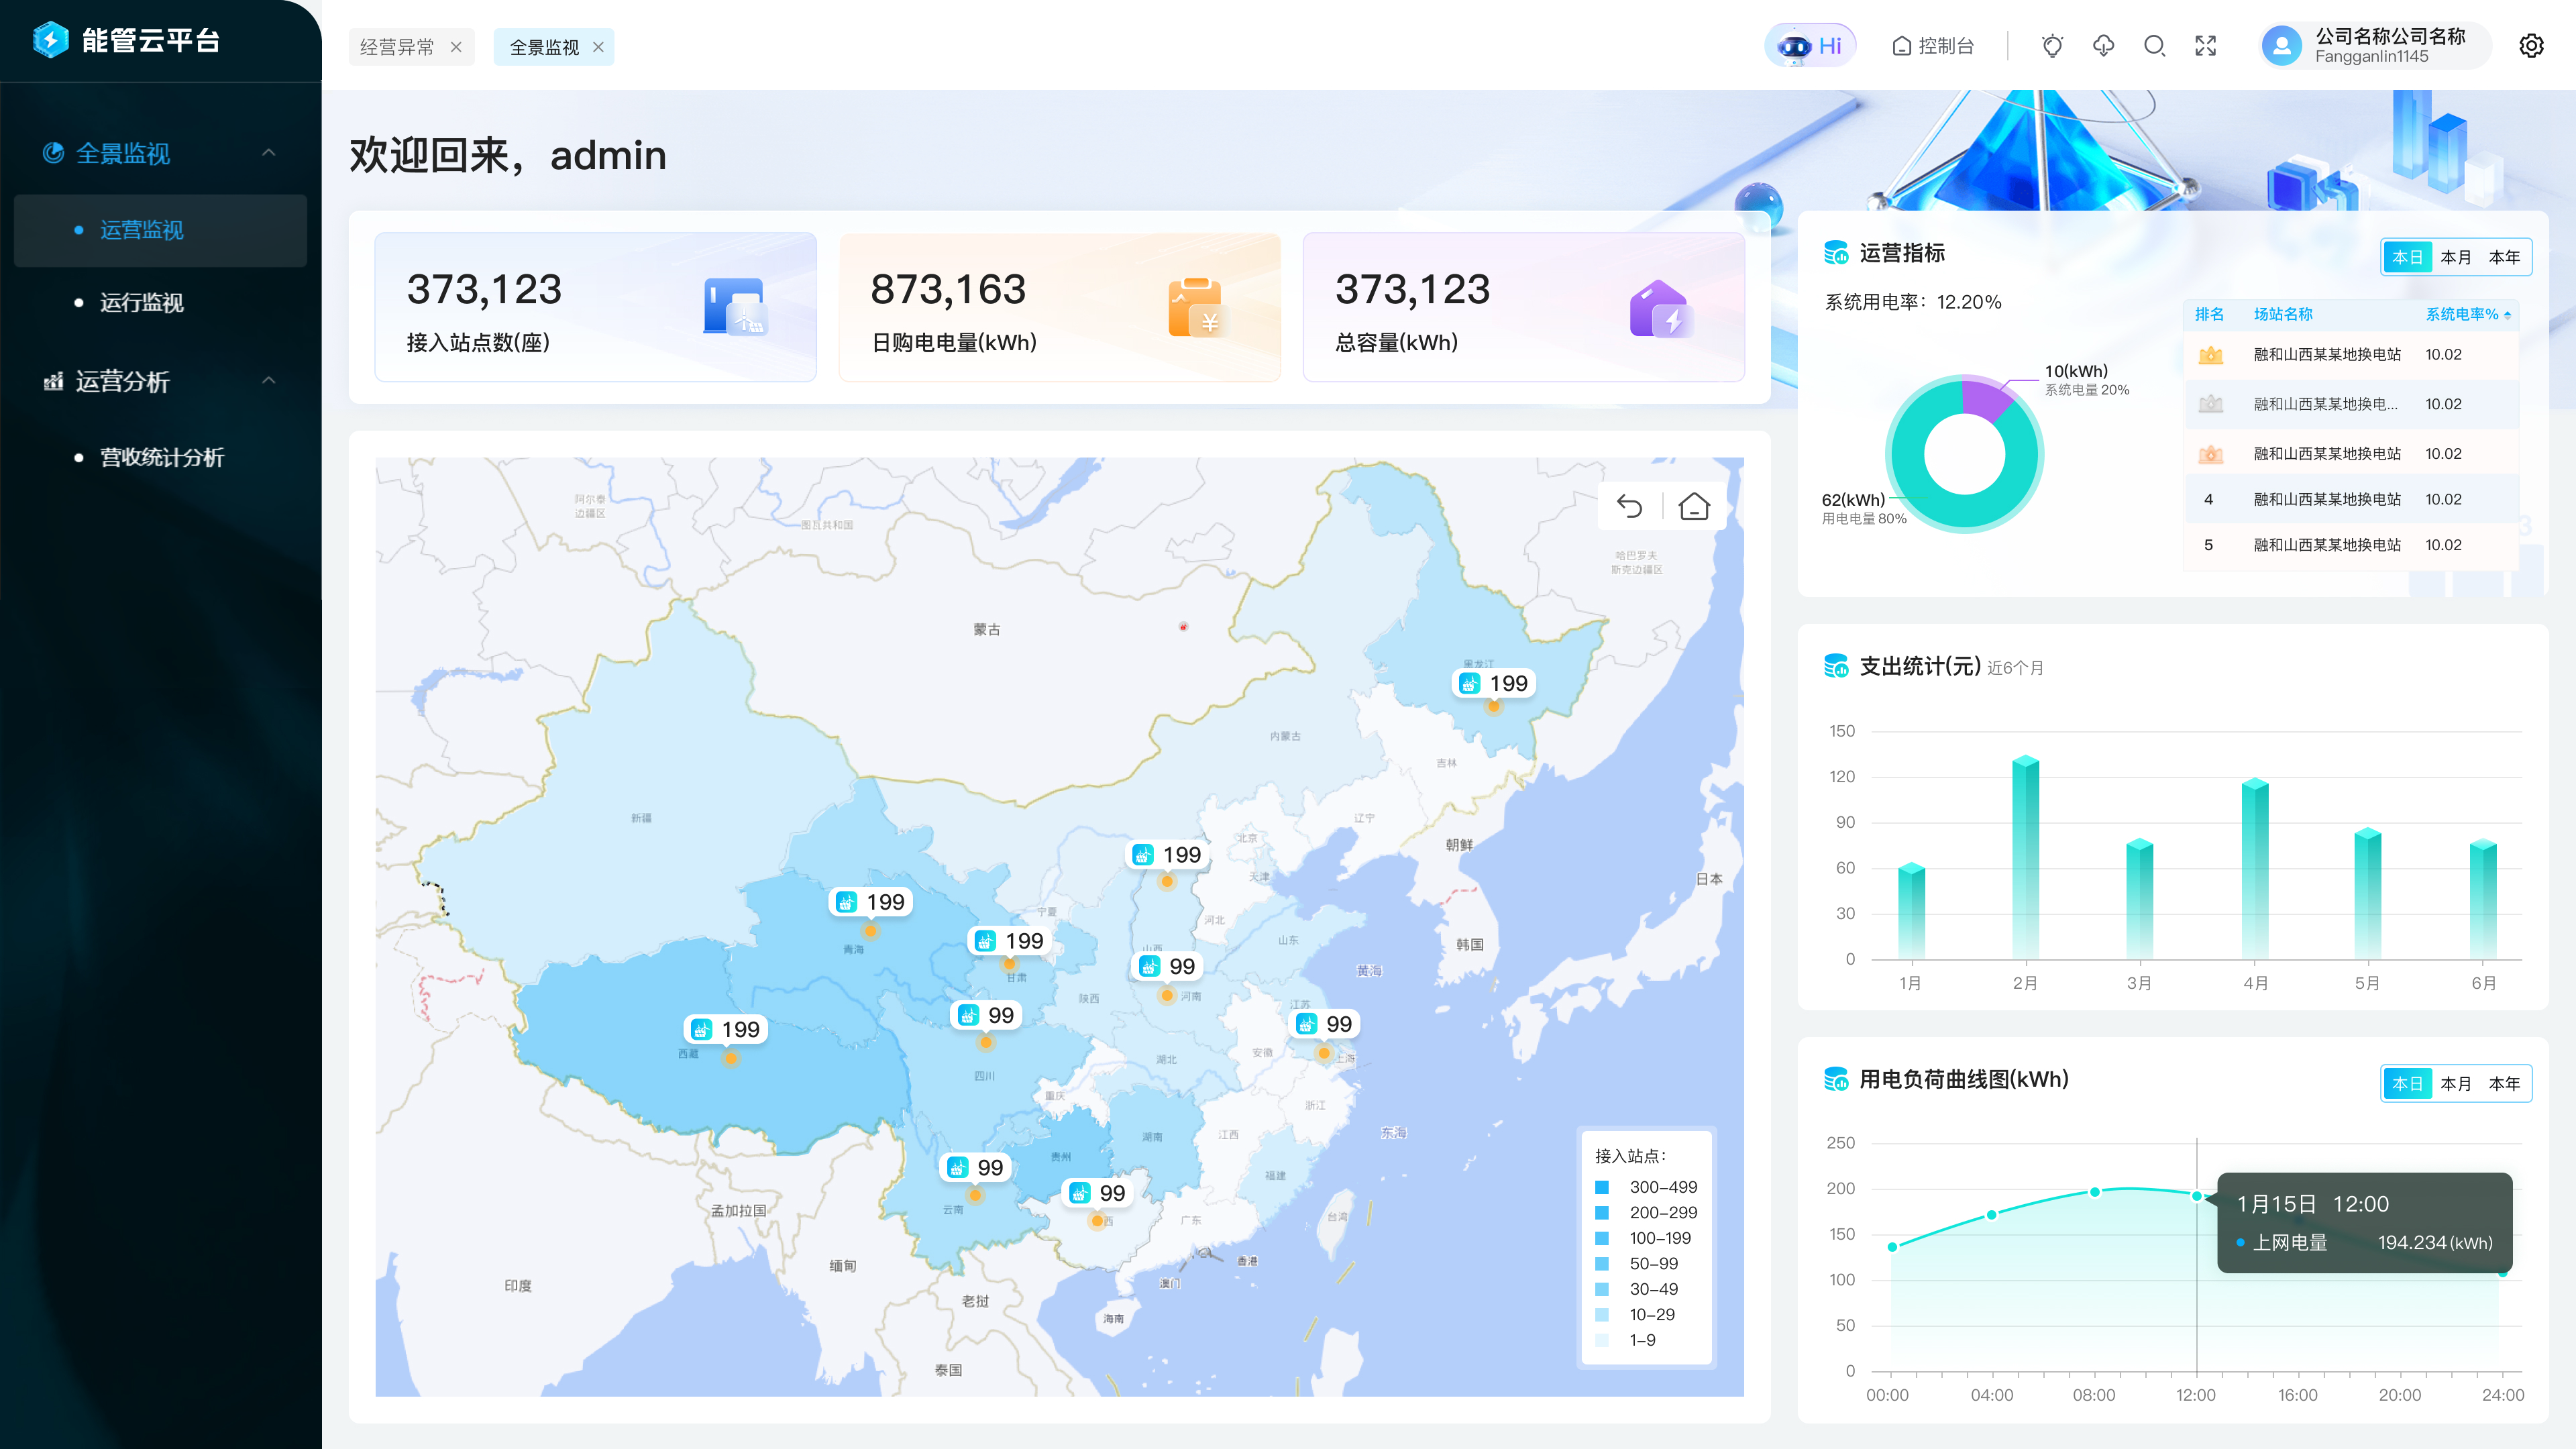Open the search magnifier icon
This screenshot has height=1449, width=2576.
coord(2154,46)
